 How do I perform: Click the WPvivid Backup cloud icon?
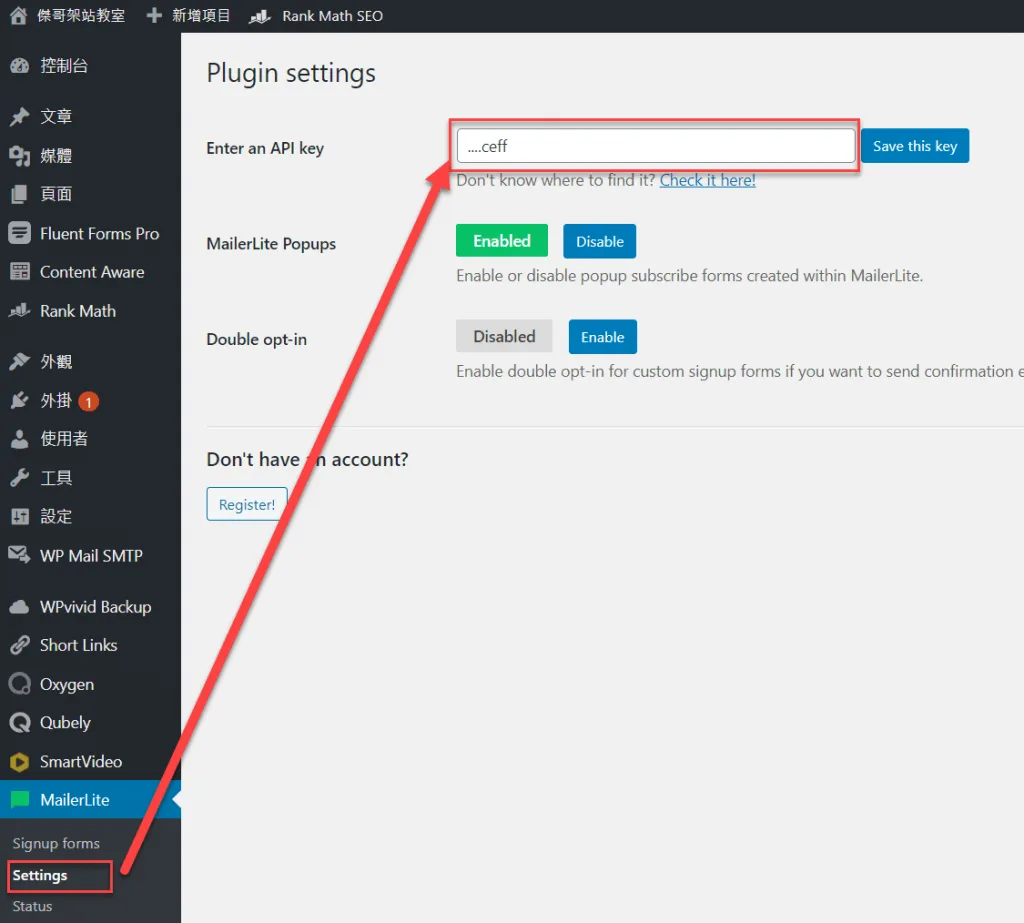click(19, 607)
